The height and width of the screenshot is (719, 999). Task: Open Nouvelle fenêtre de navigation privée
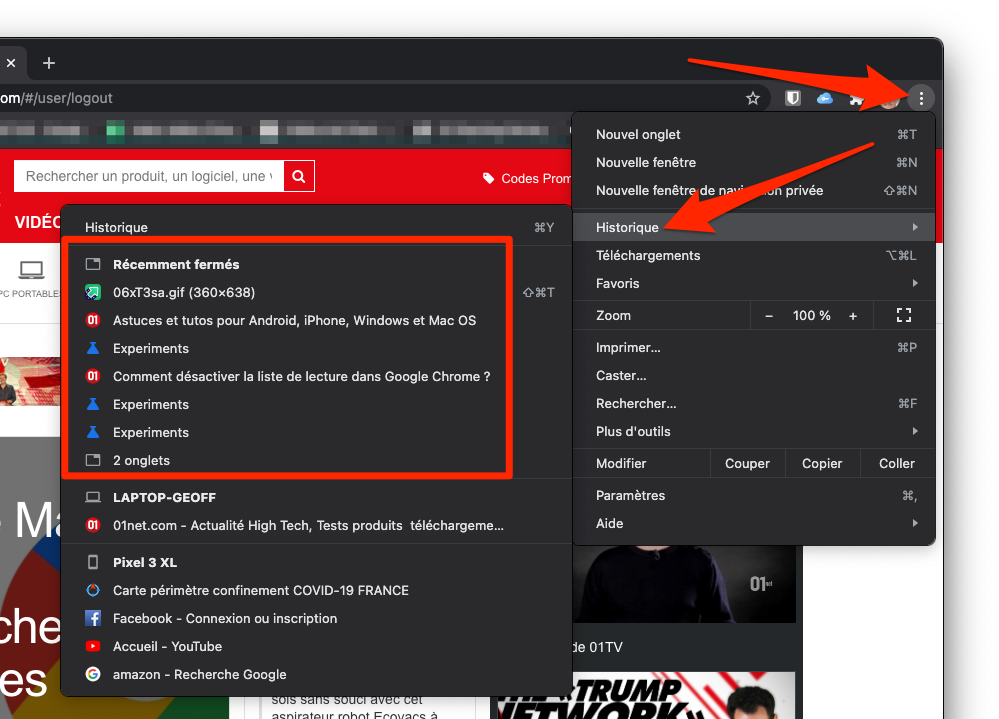754,190
